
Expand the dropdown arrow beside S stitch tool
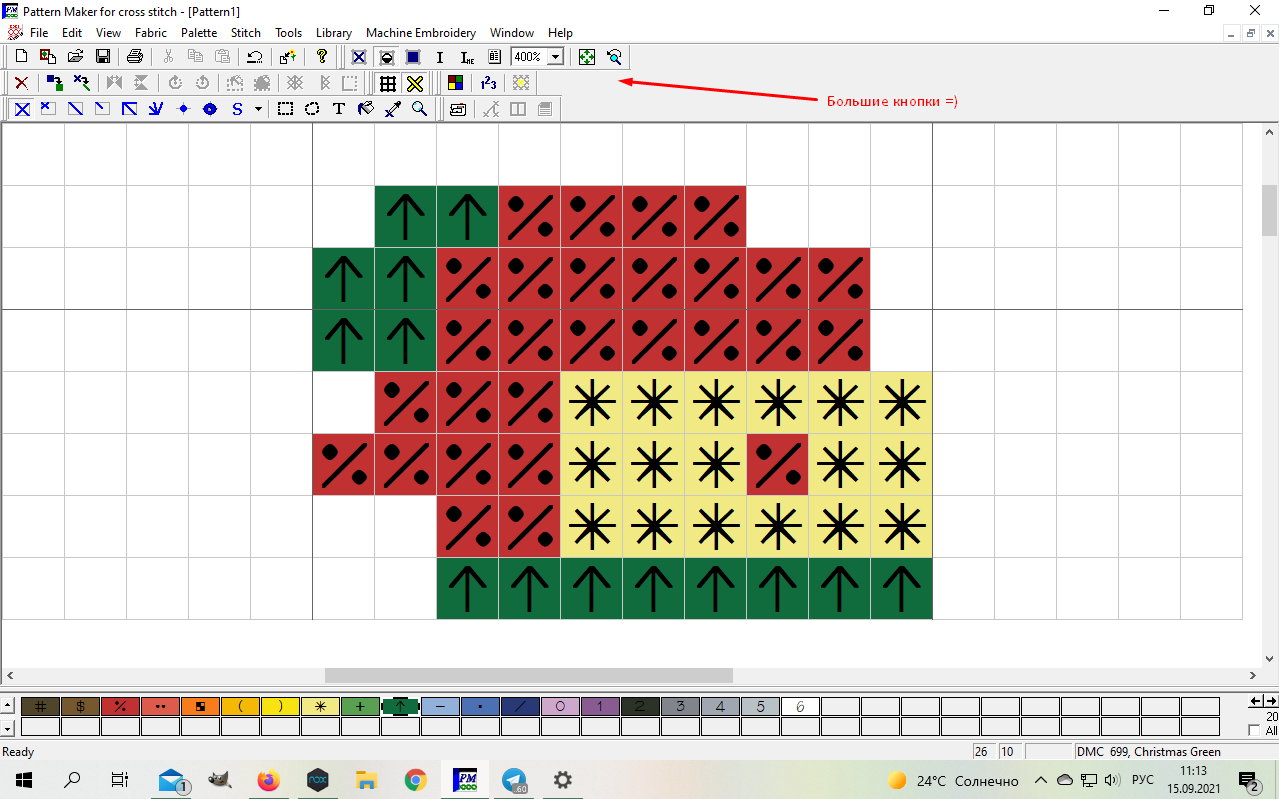click(x=258, y=109)
